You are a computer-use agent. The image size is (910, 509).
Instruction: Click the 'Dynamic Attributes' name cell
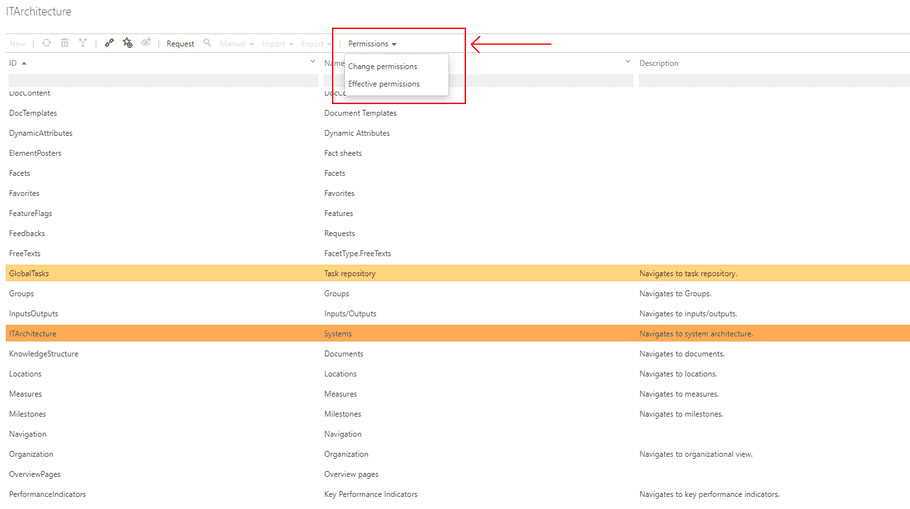click(357, 133)
